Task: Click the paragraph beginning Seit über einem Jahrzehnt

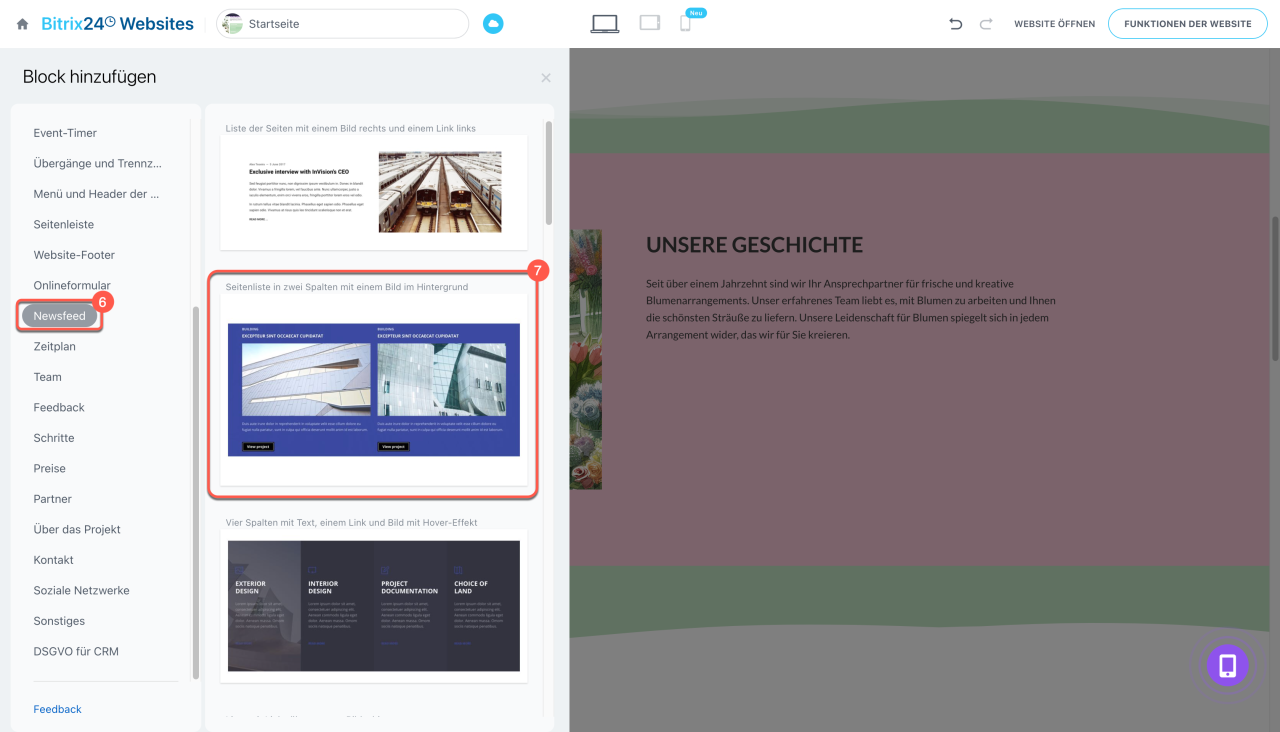Action: 851,309
